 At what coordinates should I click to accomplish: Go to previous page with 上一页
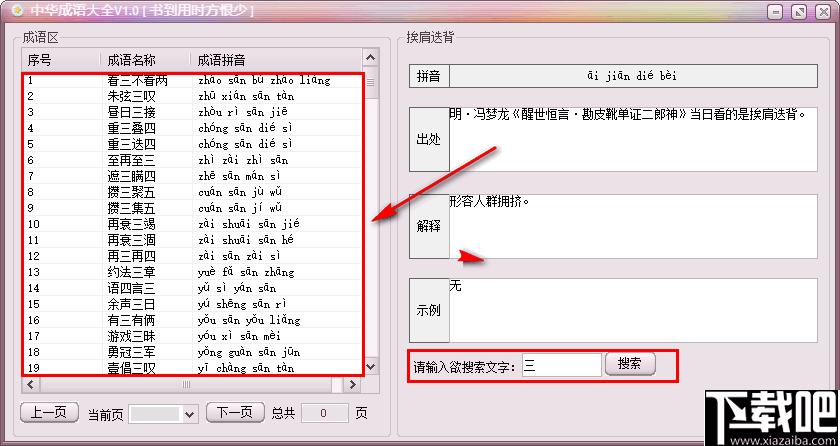pyautogui.click(x=49, y=412)
